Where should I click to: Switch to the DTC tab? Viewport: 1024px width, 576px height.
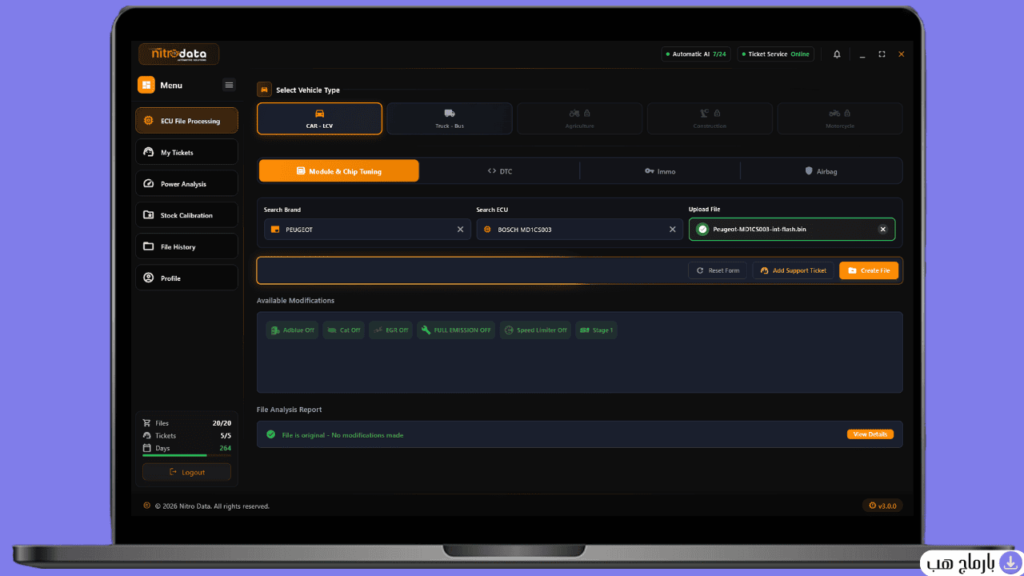[500, 171]
